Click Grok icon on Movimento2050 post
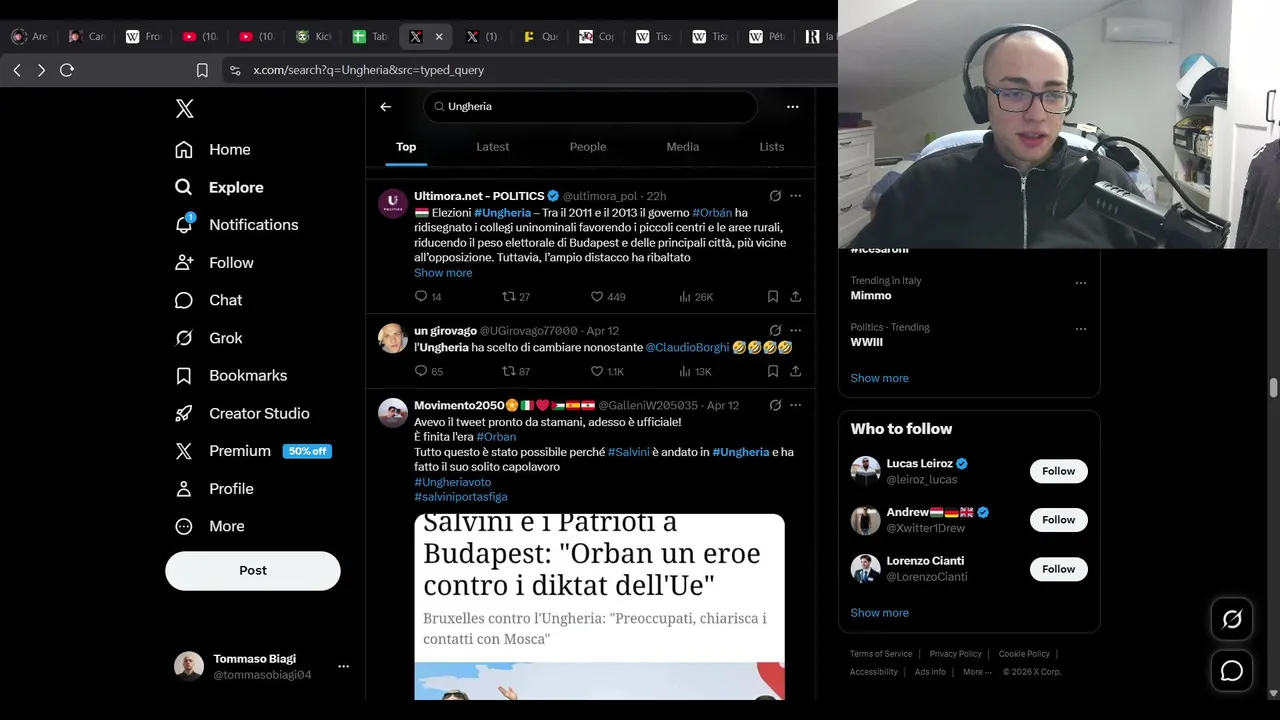This screenshot has height=720, width=1280. coord(775,405)
